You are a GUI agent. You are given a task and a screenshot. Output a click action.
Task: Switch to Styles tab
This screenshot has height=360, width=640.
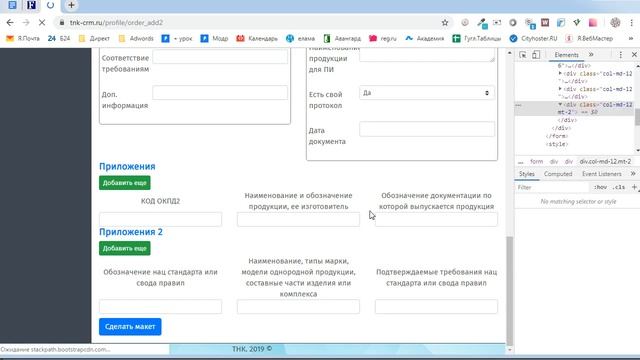527,174
